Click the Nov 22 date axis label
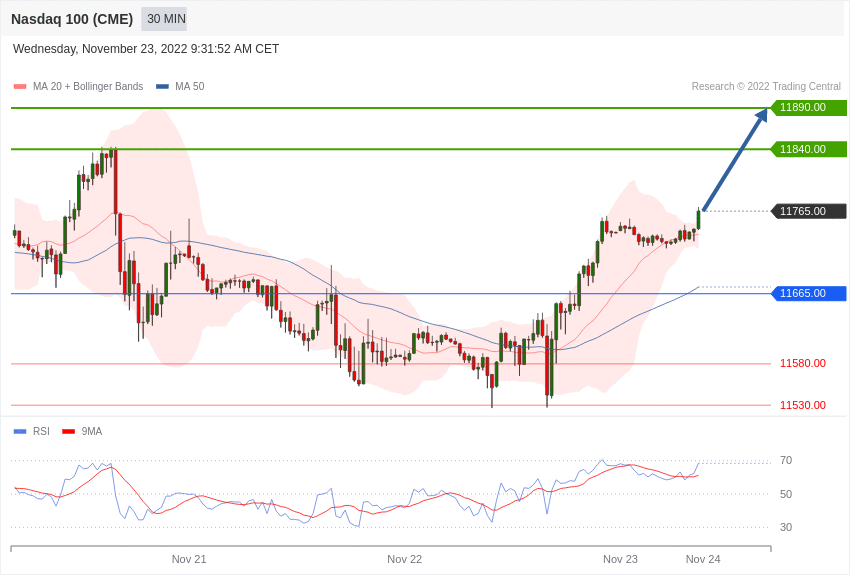The width and height of the screenshot is (850, 576). coord(405,559)
